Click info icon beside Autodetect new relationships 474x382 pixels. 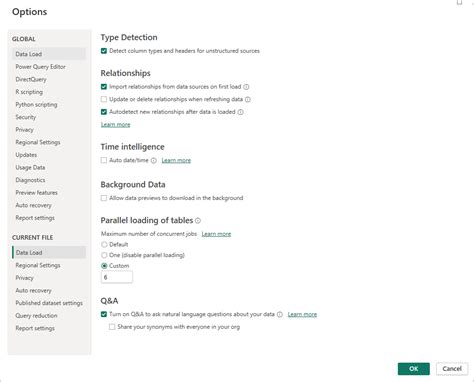[240, 112]
